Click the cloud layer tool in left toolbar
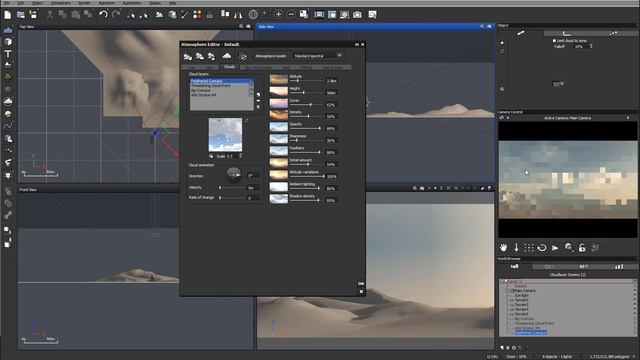The width and height of the screenshot is (640, 360). click(8, 101)
